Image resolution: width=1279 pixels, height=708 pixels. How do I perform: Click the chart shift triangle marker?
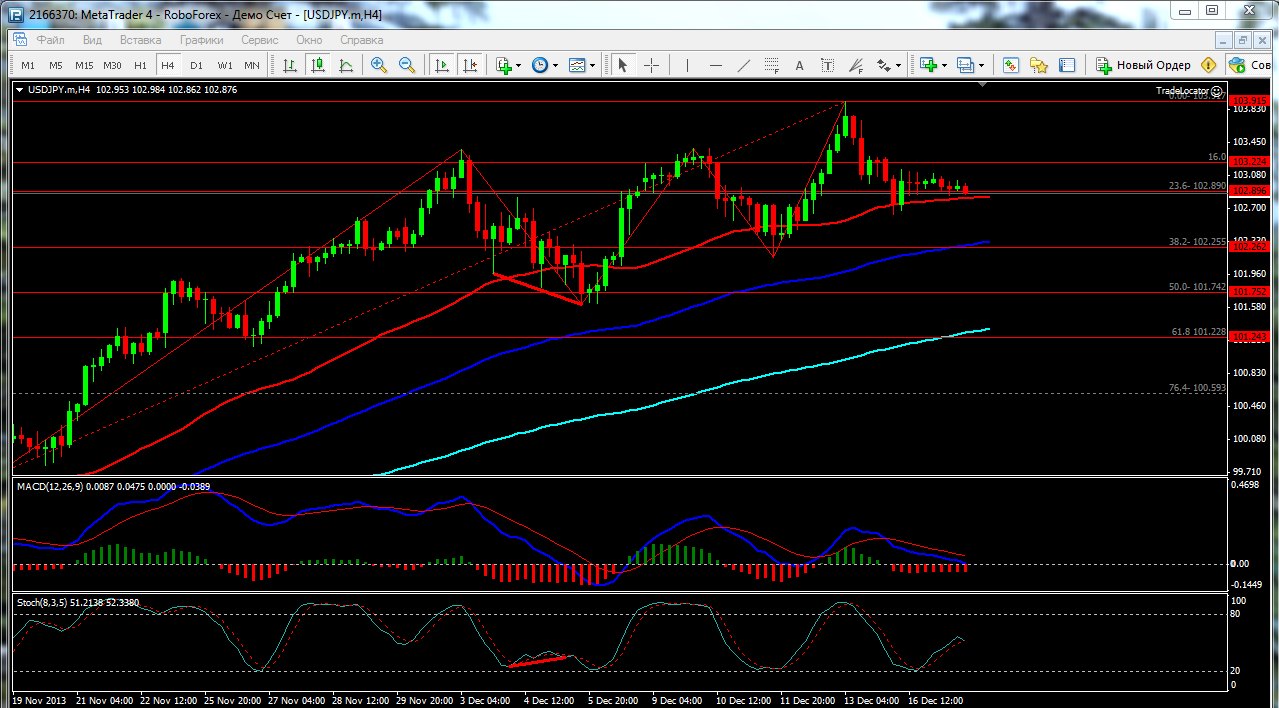point(984,86)
